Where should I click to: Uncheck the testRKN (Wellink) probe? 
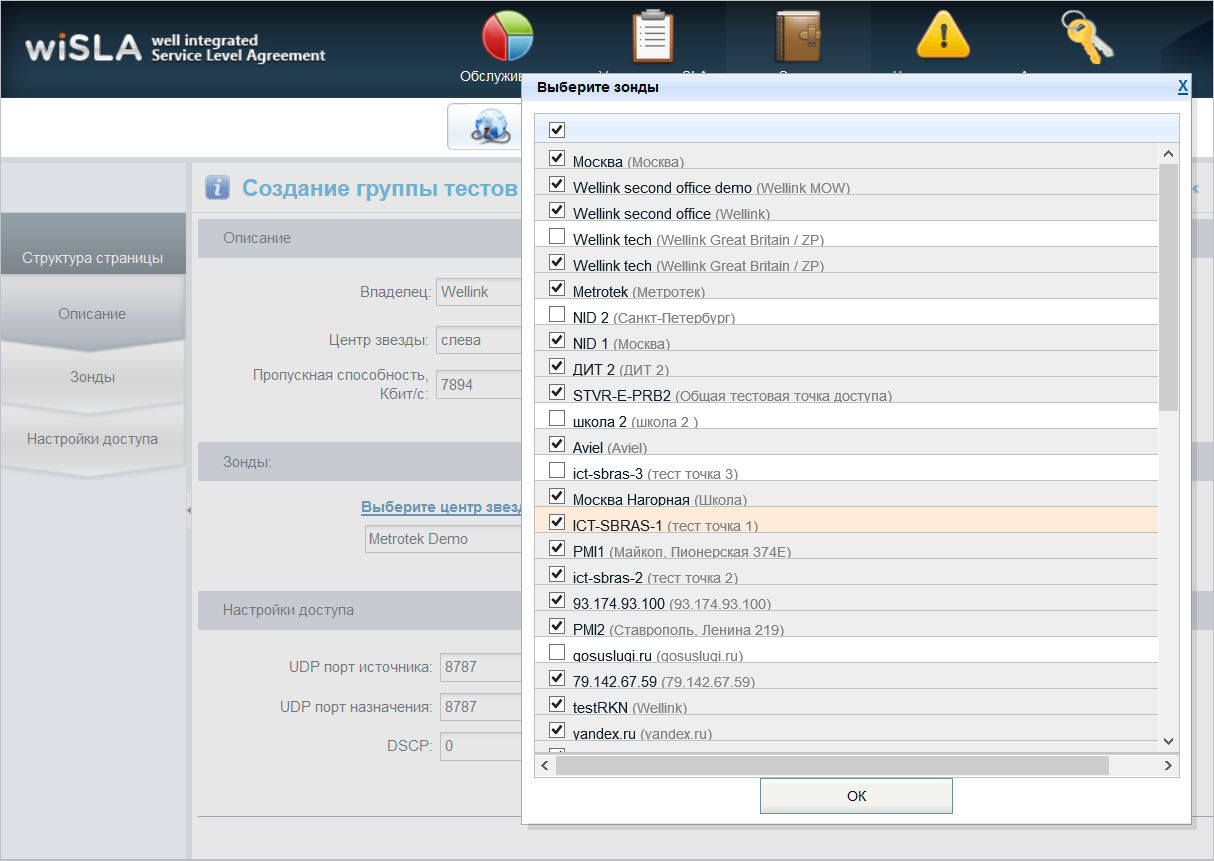(557, 704)
